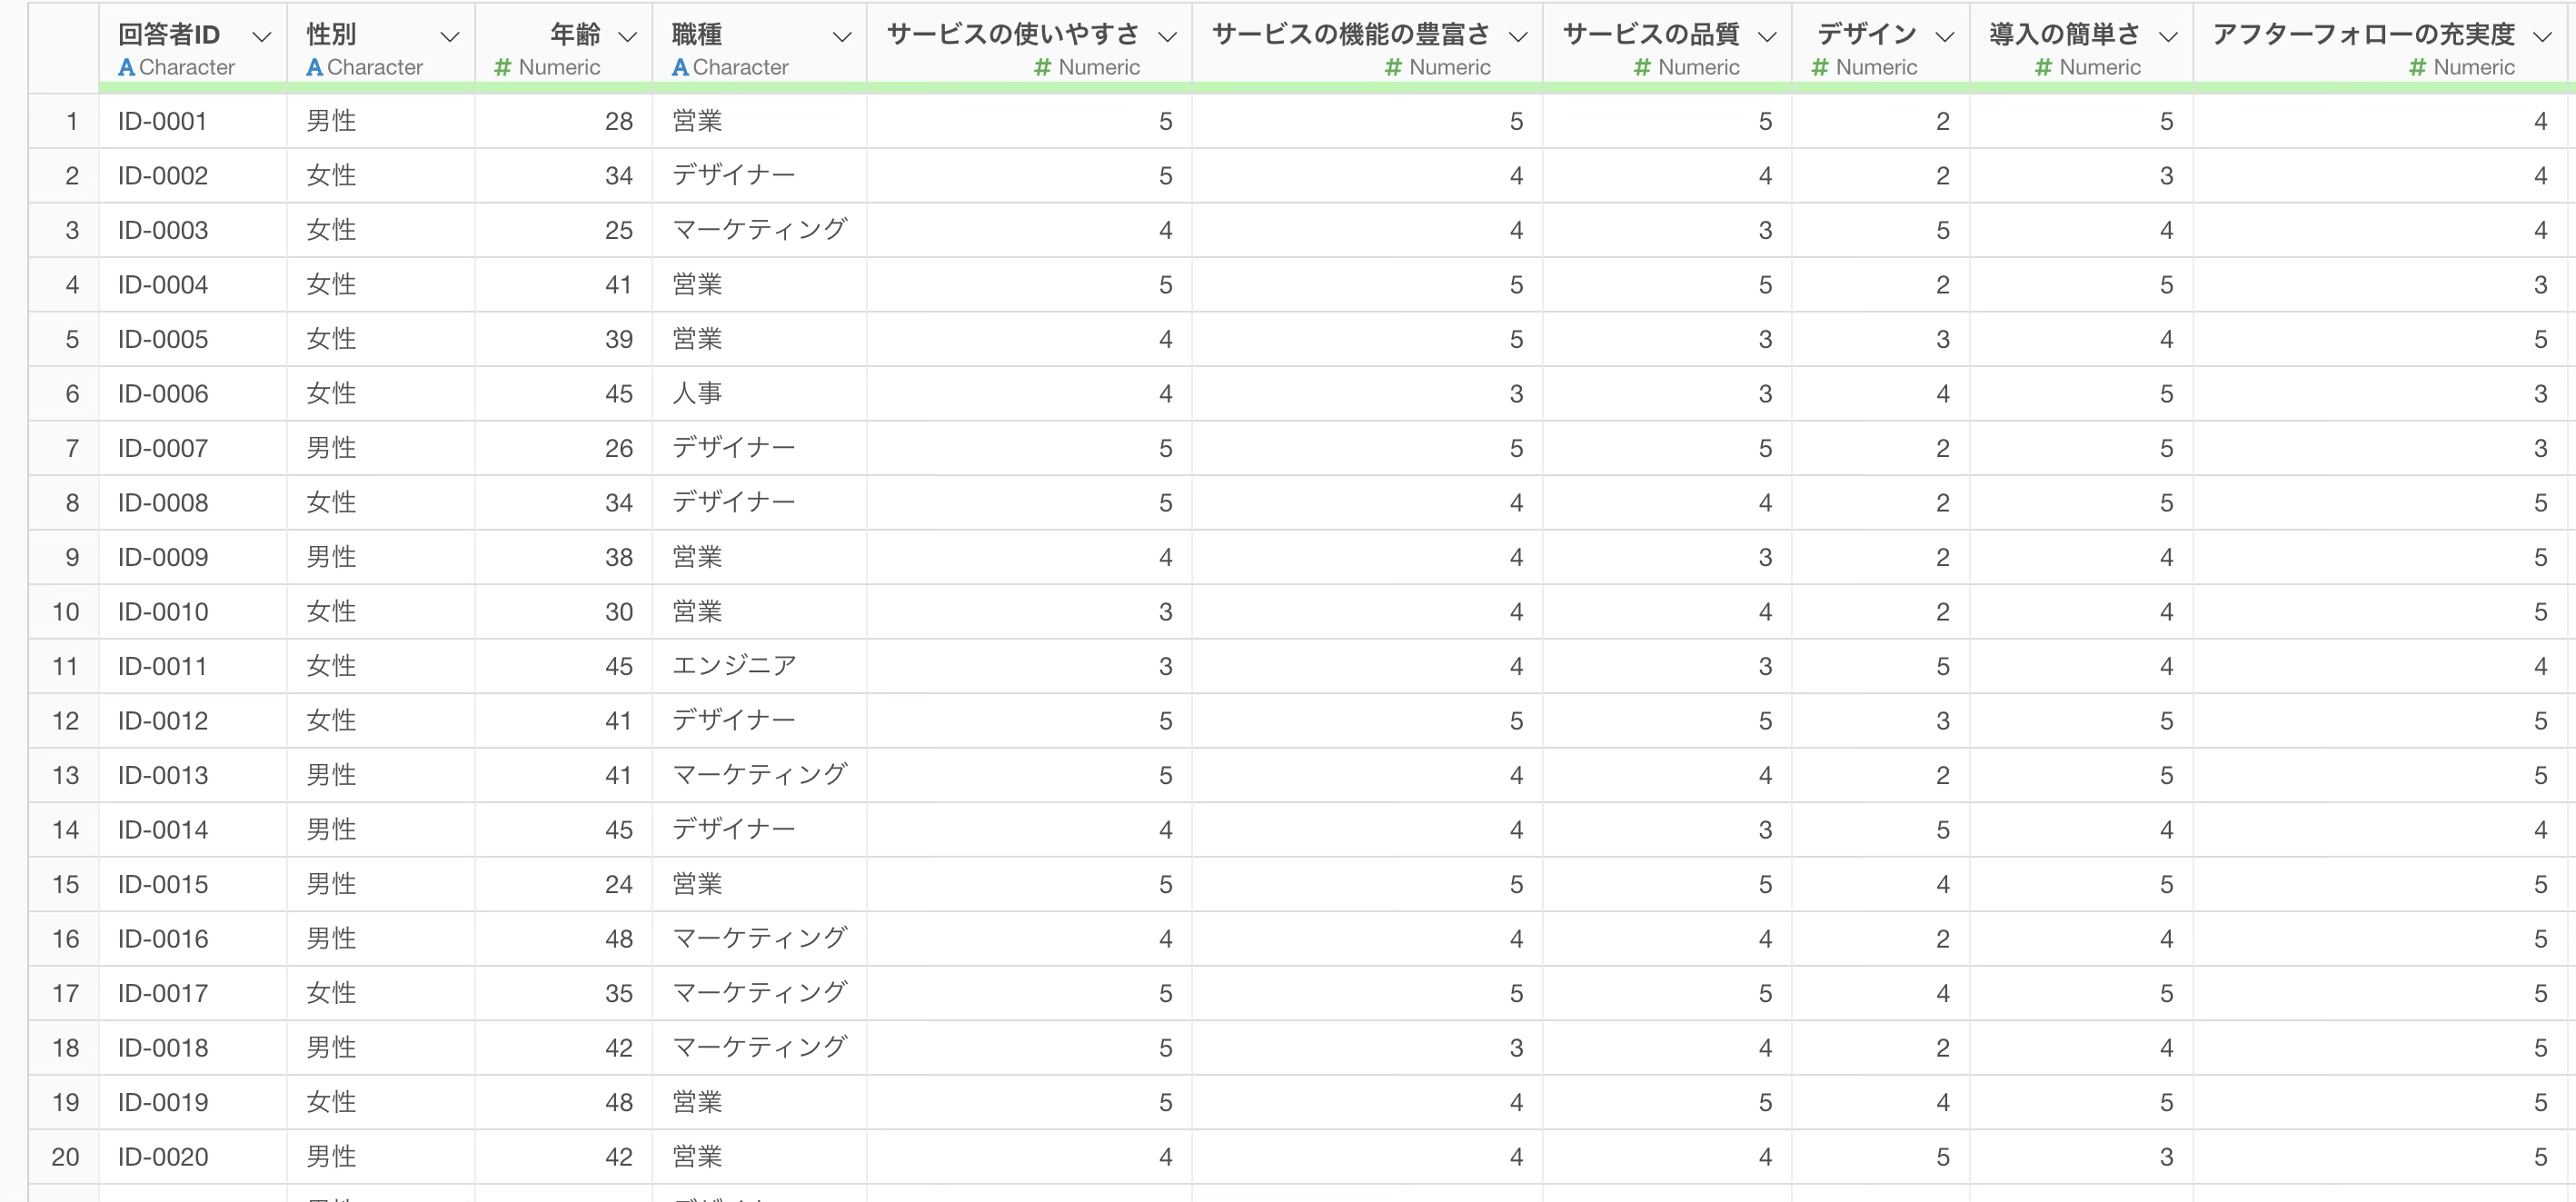Select the サービスの品質 column header text
The height and width of the screenshot is (1202, 2576).
1651,35
